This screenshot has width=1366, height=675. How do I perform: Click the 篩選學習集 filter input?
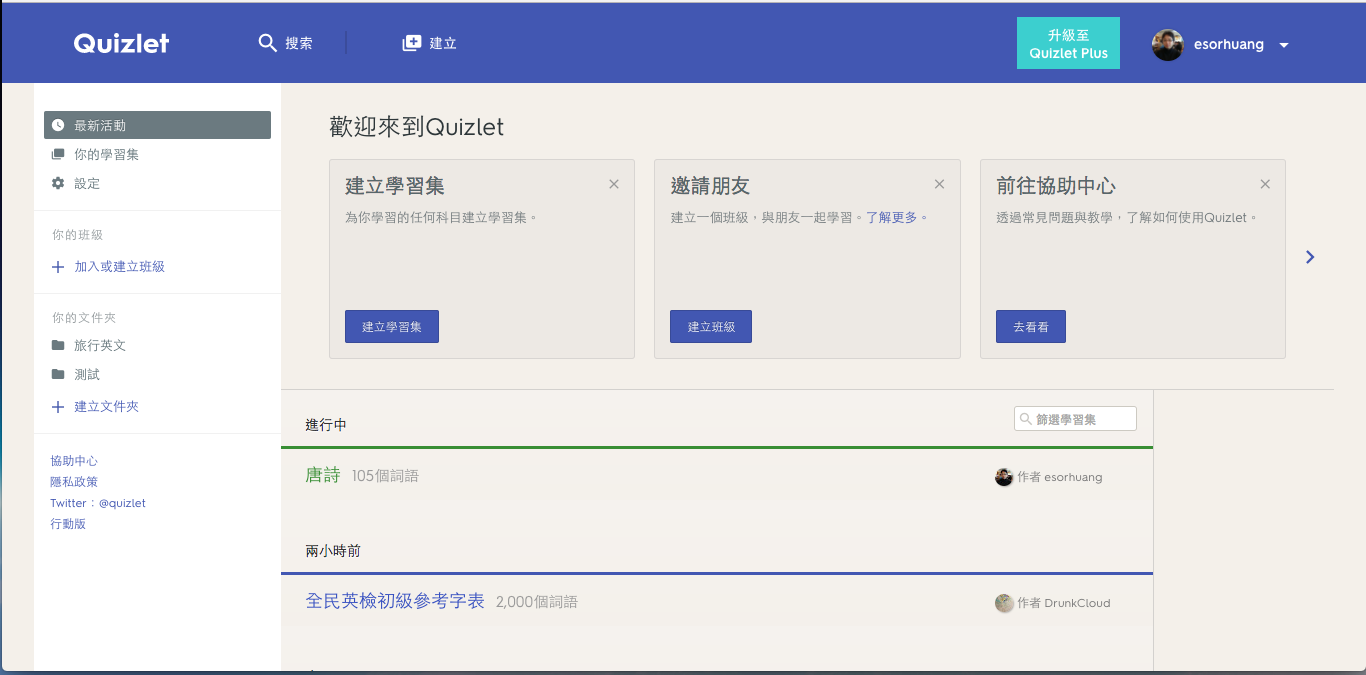pos(1075,419)
